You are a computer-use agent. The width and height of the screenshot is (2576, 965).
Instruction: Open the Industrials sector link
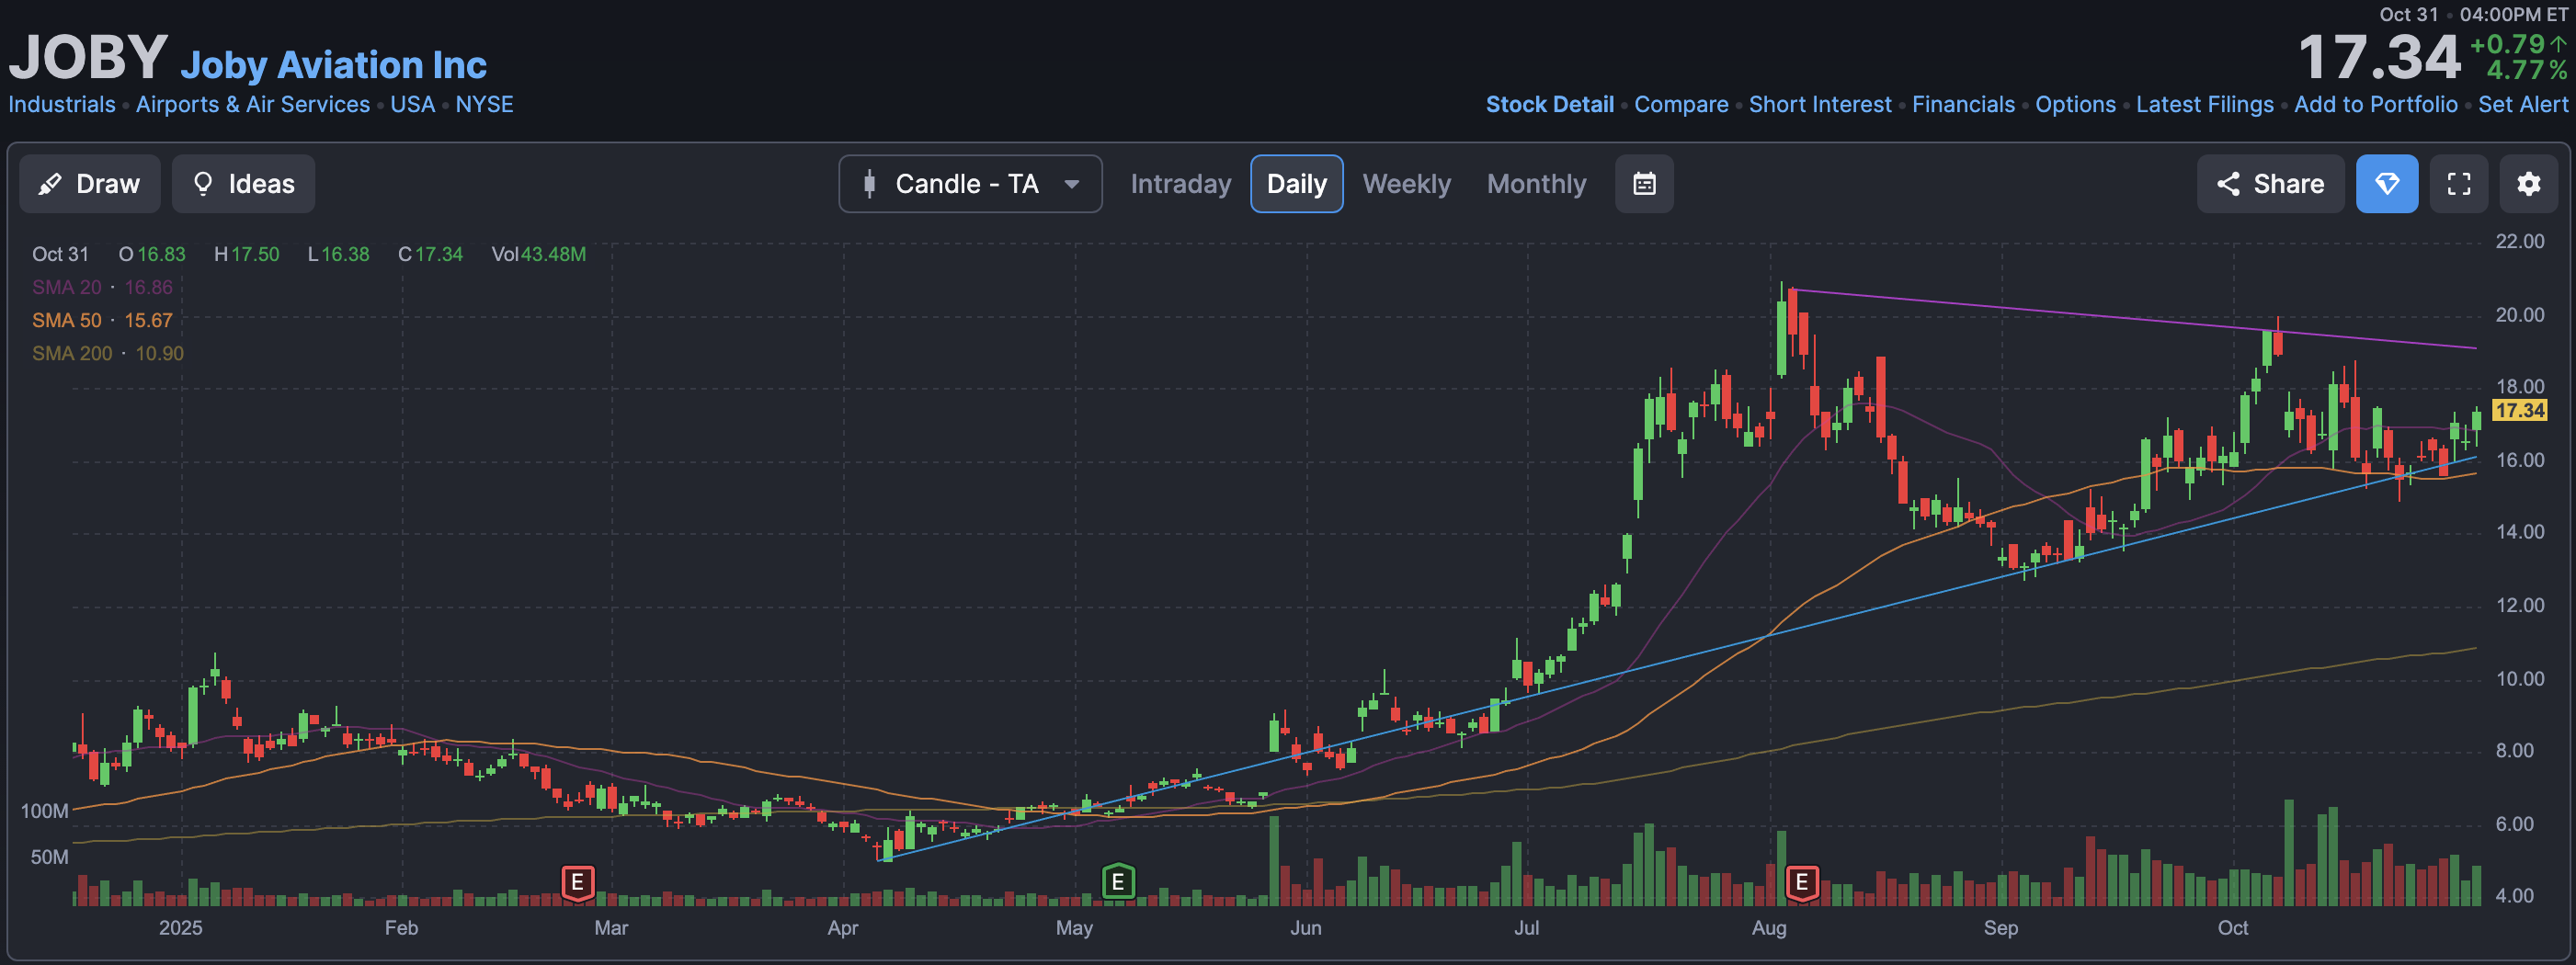tap(62, 105)
